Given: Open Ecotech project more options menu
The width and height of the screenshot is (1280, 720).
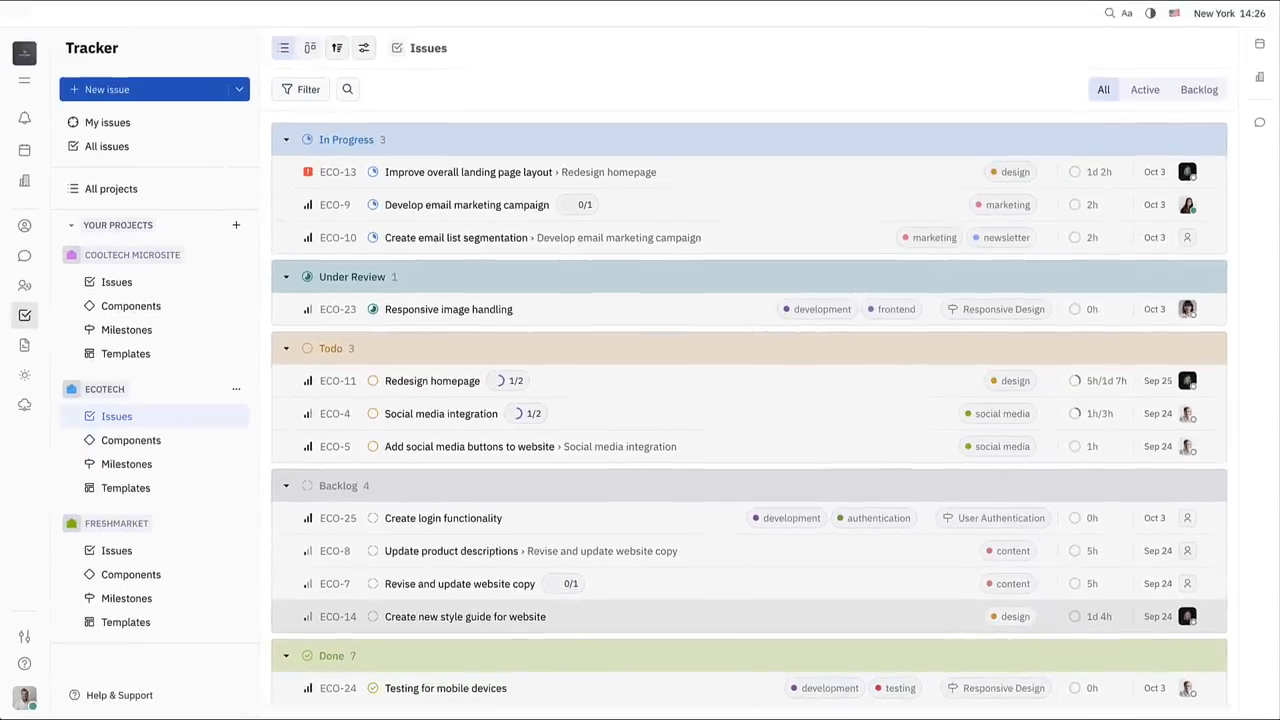Looking at the screenshot, I should (x=236, y=389).
